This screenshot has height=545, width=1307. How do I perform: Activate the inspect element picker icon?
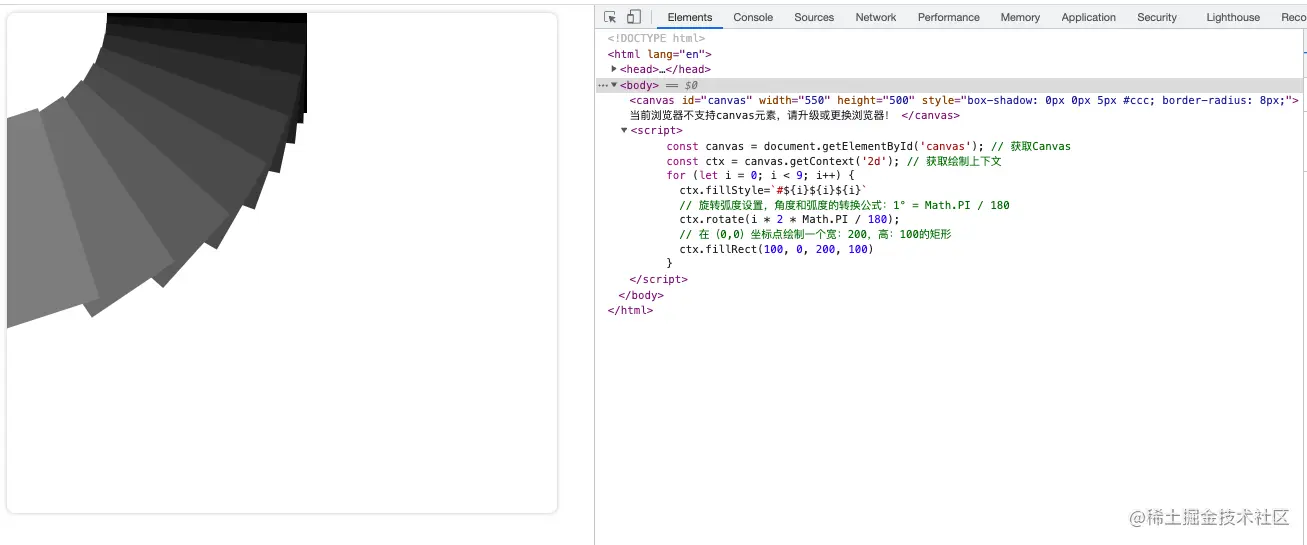tap(610, 17)
